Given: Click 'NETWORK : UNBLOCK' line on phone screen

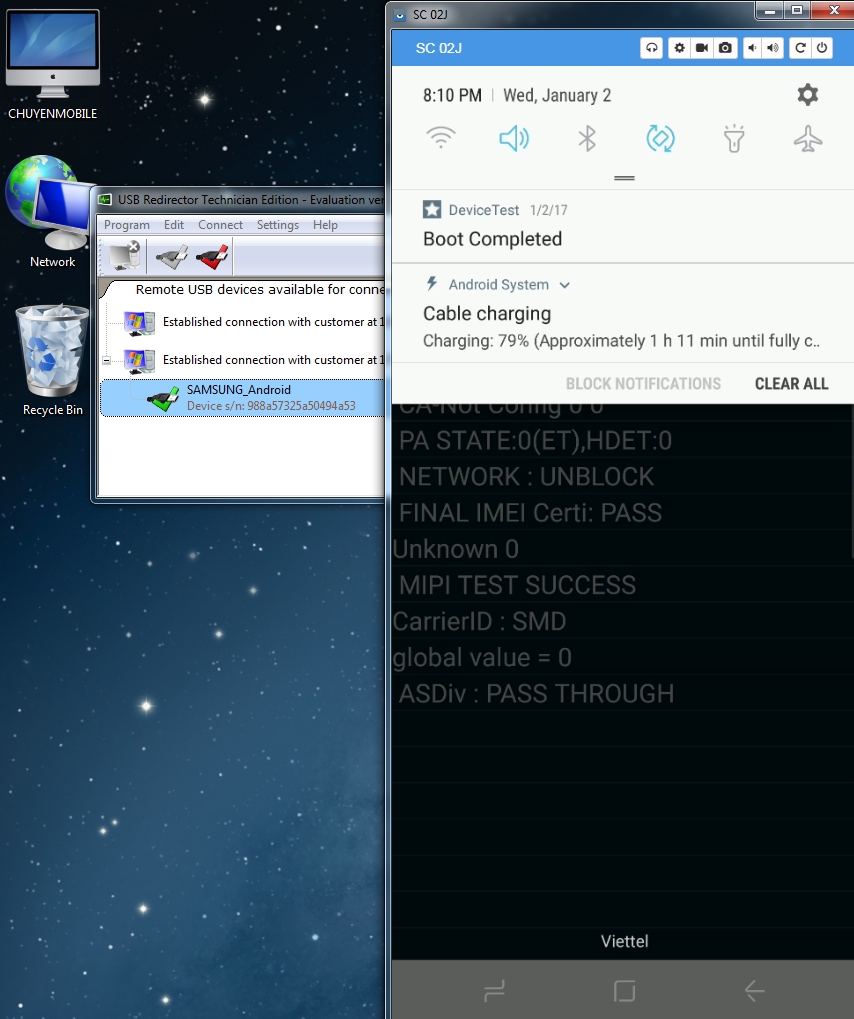Looking at the screenshot, I should tap(526, 477).
